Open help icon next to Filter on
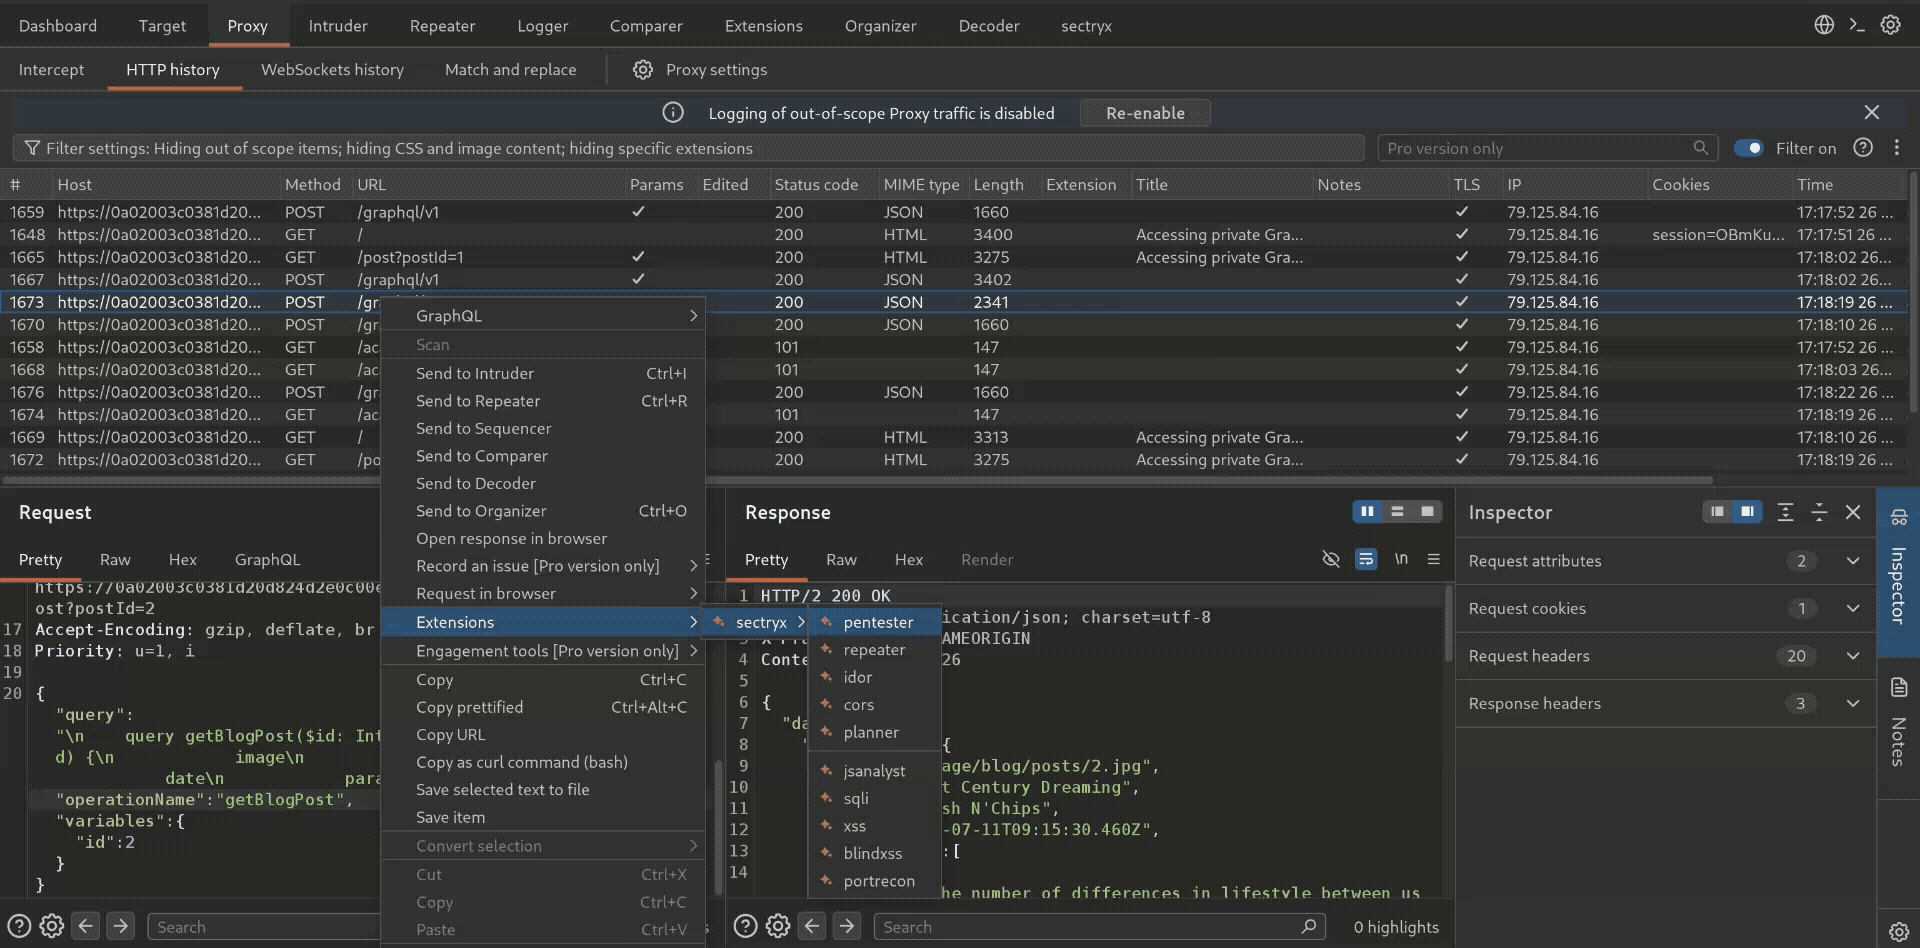 tap(1863, 148)
